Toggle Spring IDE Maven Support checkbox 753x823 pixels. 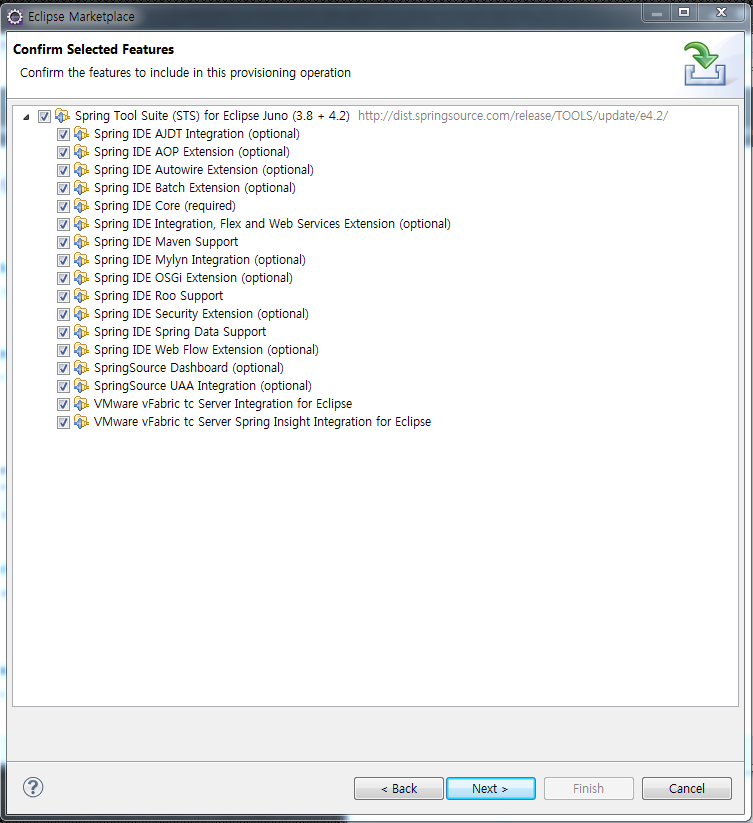point(63,242)
